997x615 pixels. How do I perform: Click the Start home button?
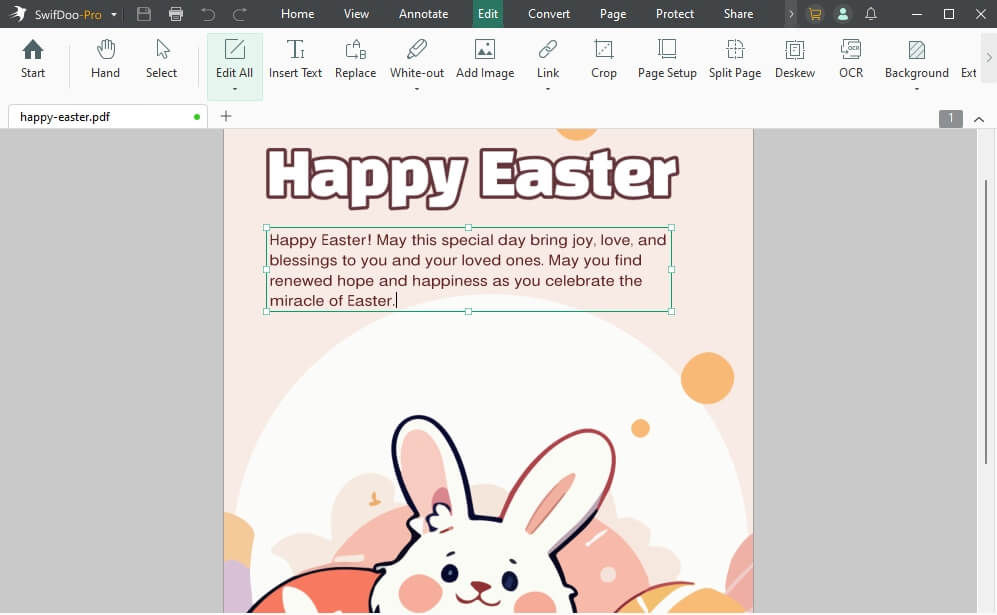click(x=32, y=60)
